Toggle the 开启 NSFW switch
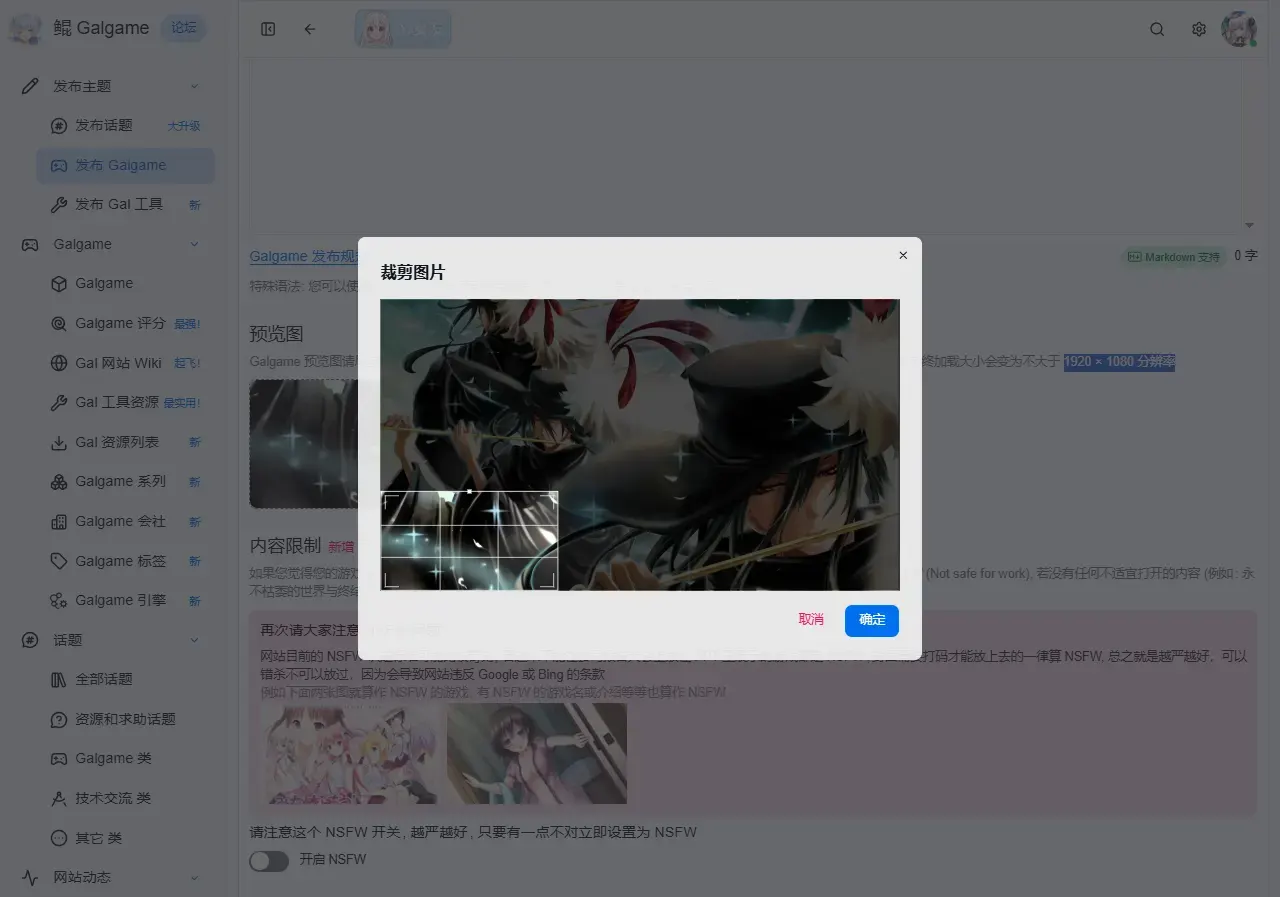 (269, 861)
